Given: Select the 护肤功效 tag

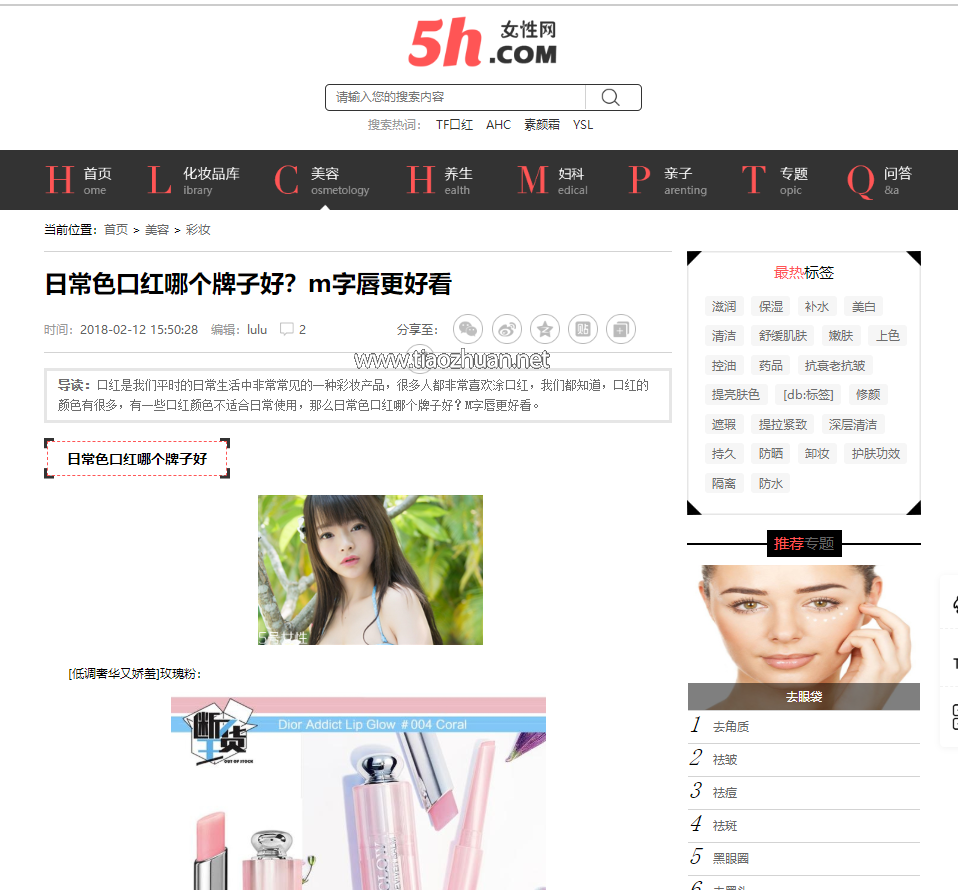Looking at the screenshot, I should [x=876, y=454].
